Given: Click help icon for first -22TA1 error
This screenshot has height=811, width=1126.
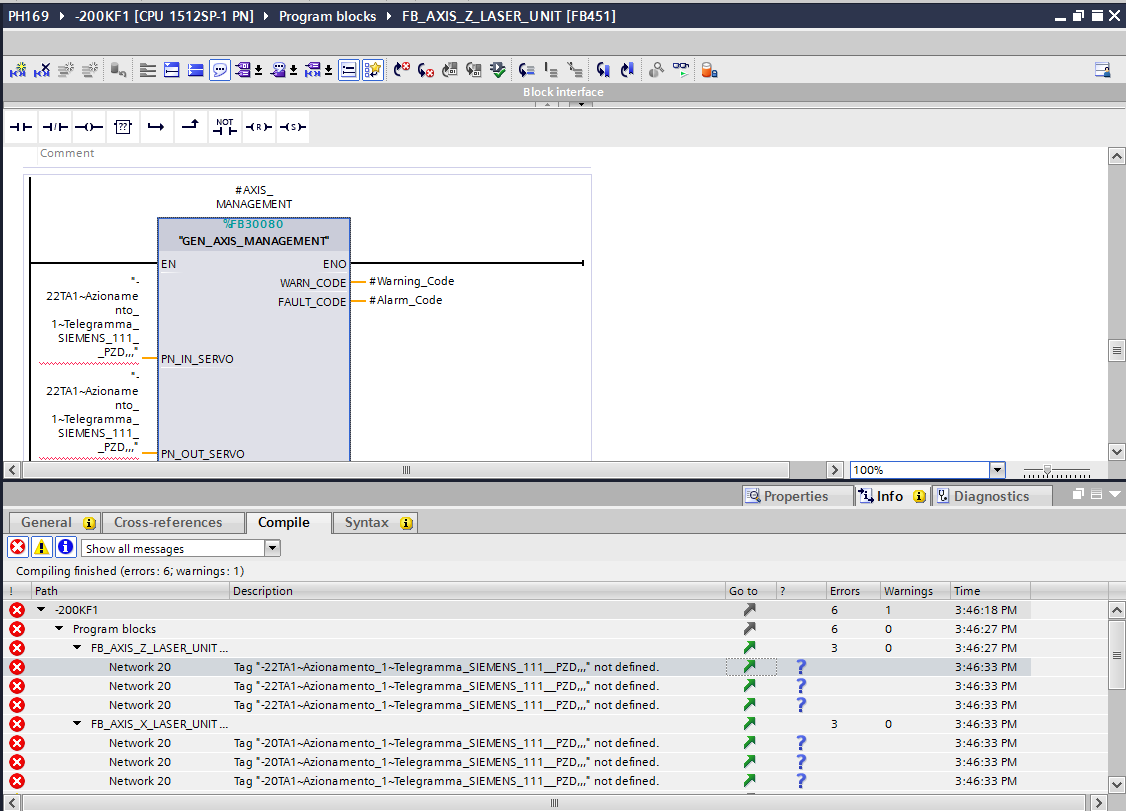Looking at the screenshot, I should coord(800,667).
